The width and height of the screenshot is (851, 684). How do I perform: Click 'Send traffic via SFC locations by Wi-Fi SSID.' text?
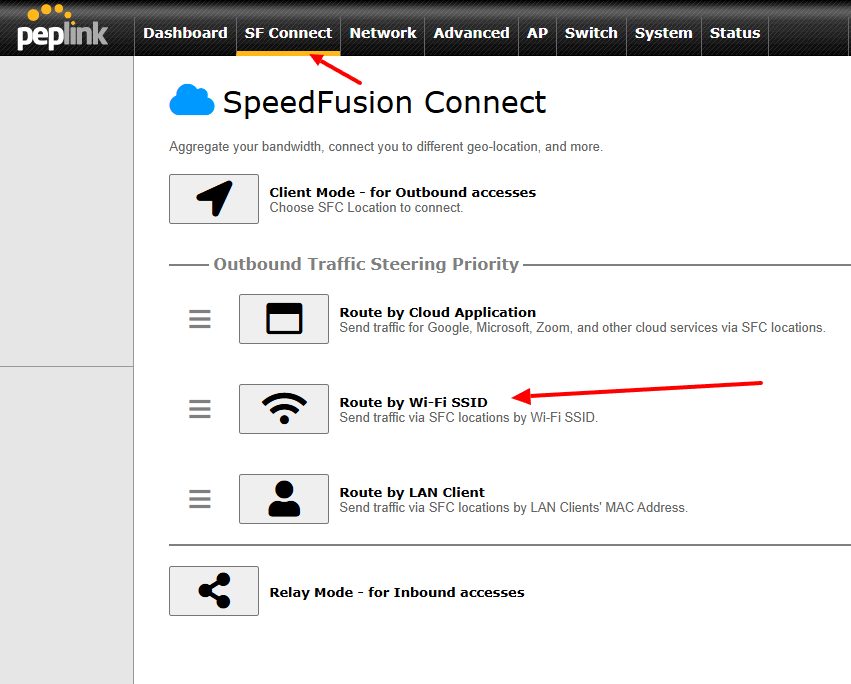coord(468,417)
